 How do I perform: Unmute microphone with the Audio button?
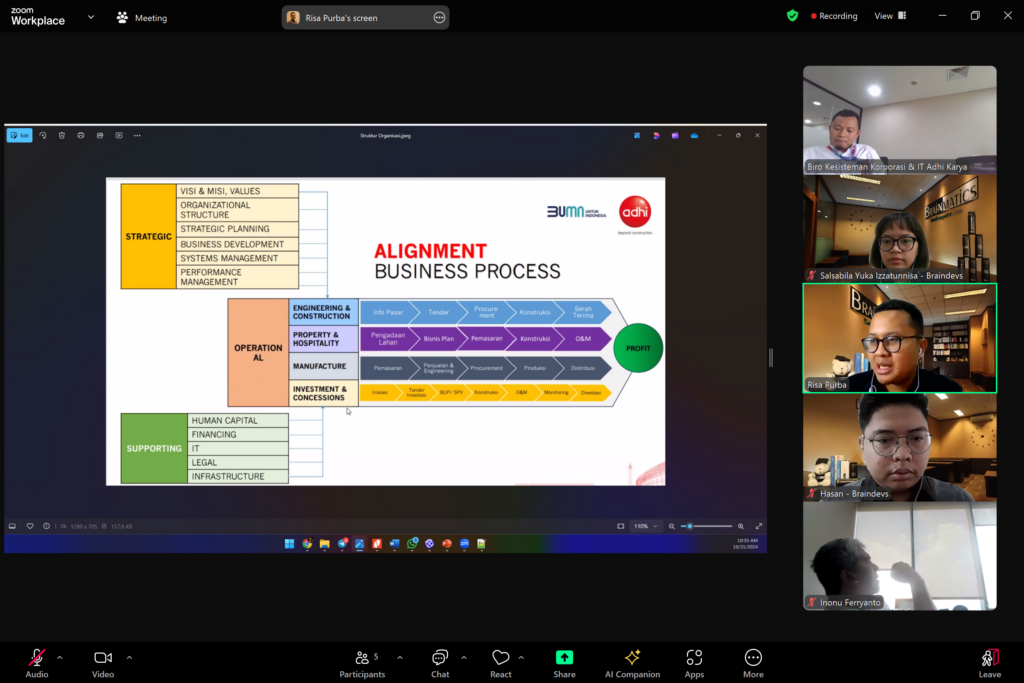36,662
